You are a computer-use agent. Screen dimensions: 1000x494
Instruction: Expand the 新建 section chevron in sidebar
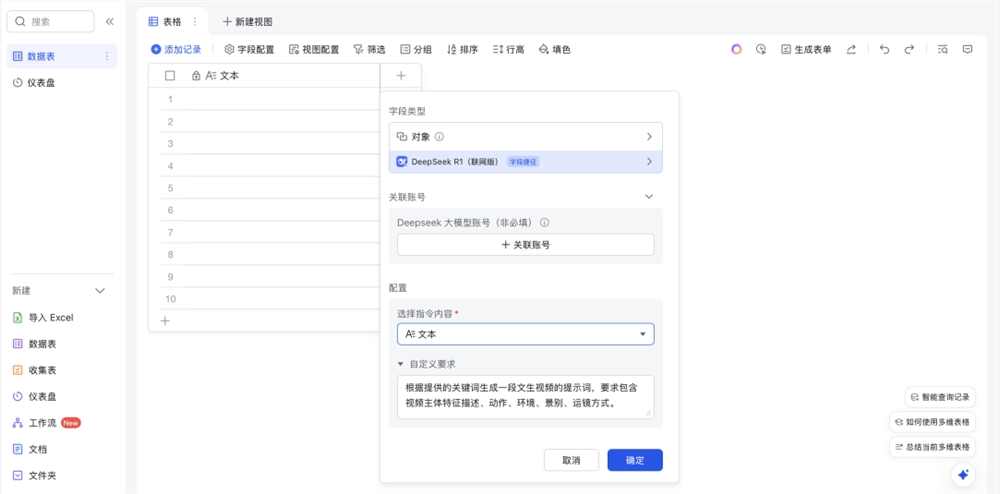[x=100, y=291]
